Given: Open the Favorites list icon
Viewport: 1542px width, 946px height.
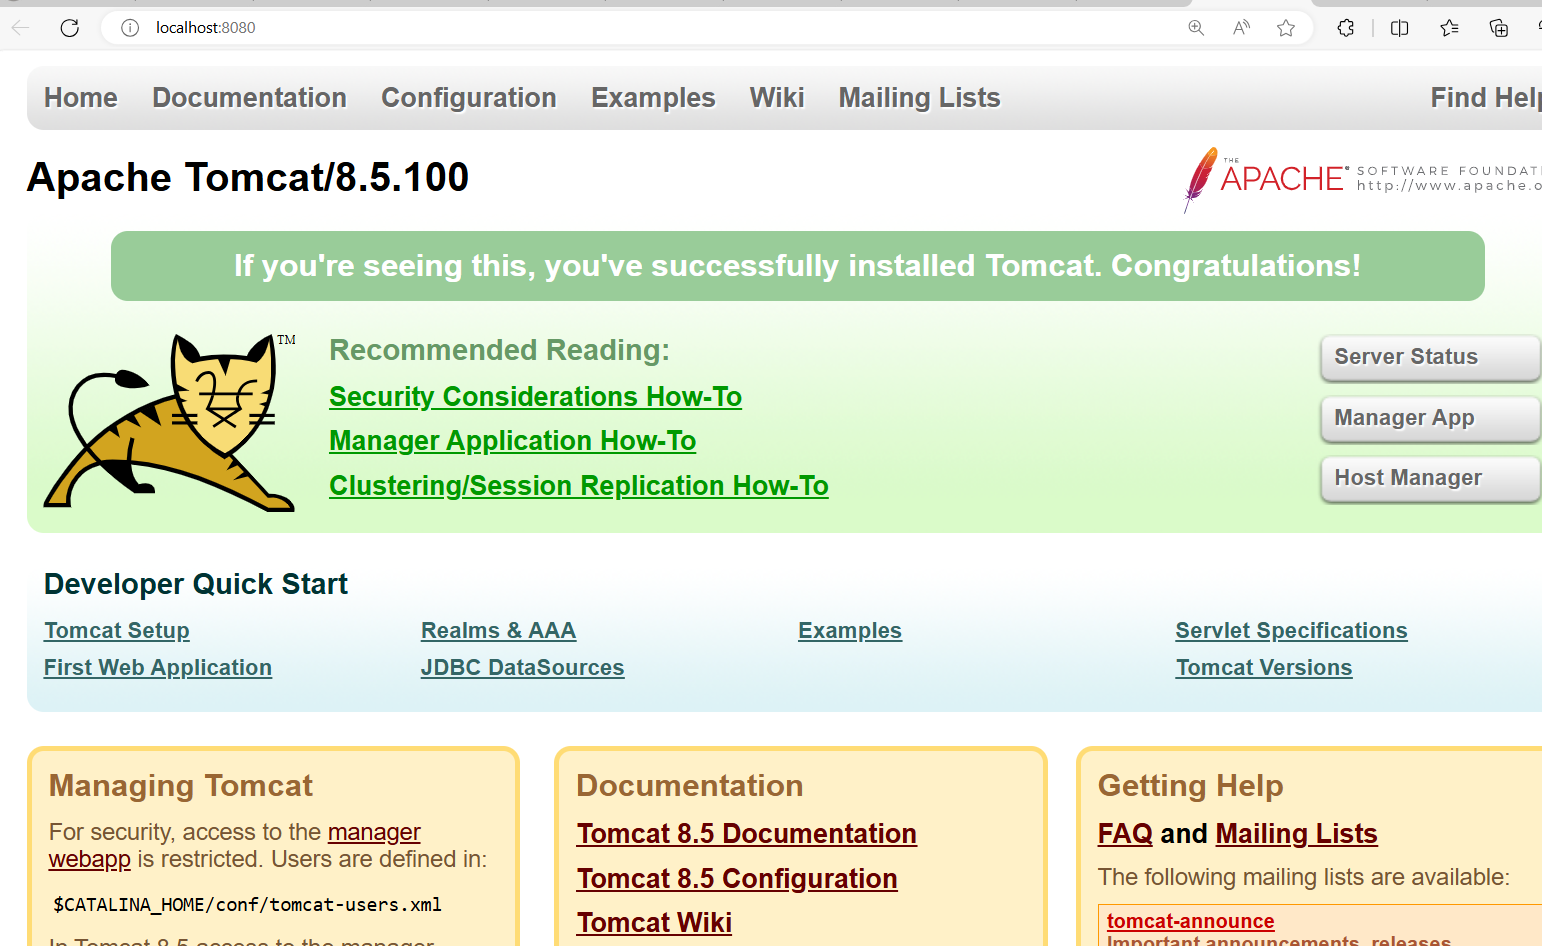Looking at the screenshot, I should coord(1449,28).
